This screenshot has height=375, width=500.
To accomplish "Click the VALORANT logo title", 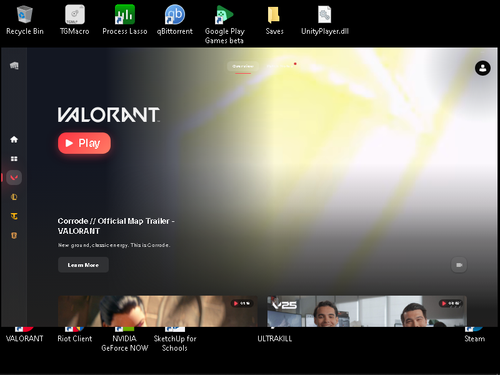I will pyautogui.click(x=109, y=115).
